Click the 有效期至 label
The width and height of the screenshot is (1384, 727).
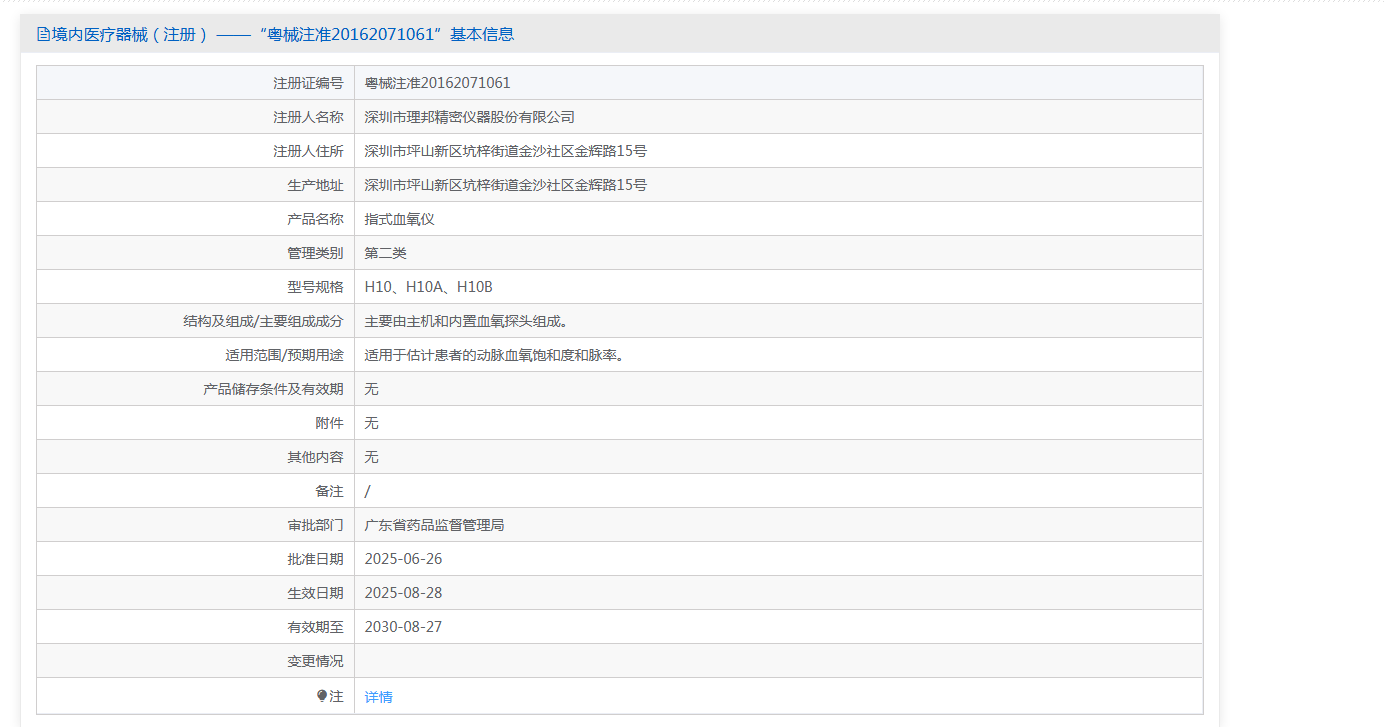point(316,627)
